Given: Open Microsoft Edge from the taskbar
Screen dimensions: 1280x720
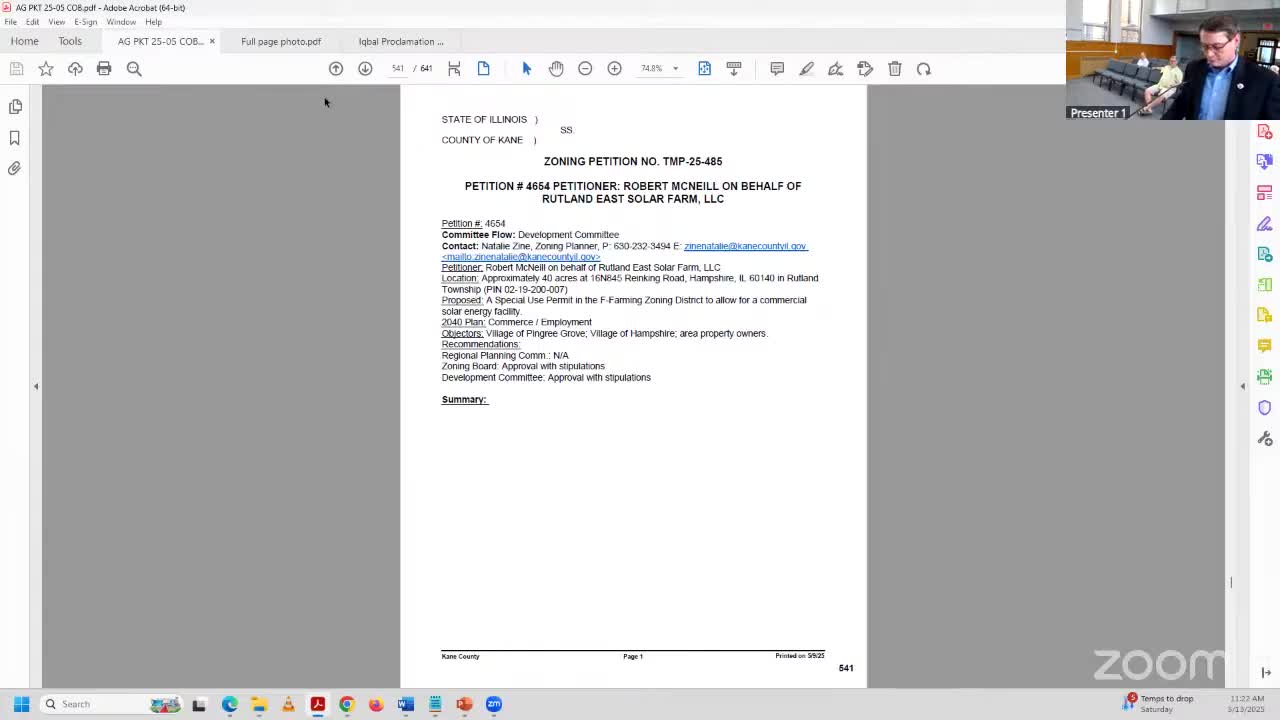Looking at the screenshot, I should [229, 704].
